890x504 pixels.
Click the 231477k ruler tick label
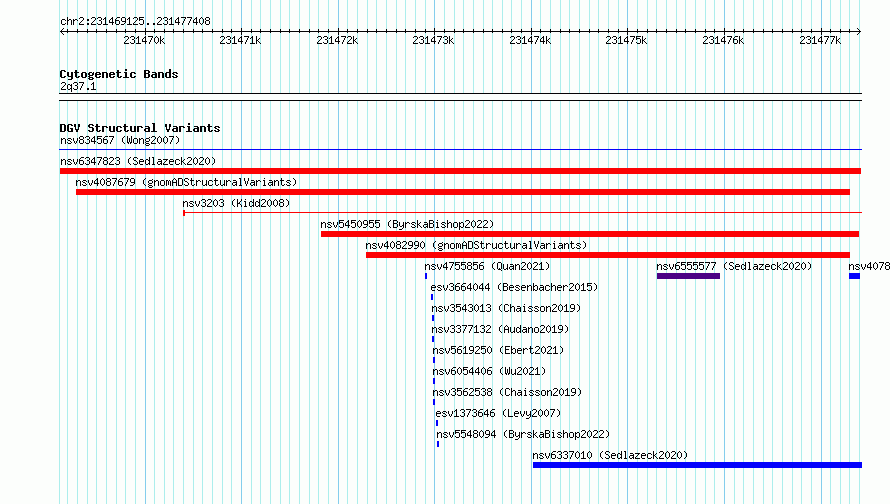(x=820, y=40)
